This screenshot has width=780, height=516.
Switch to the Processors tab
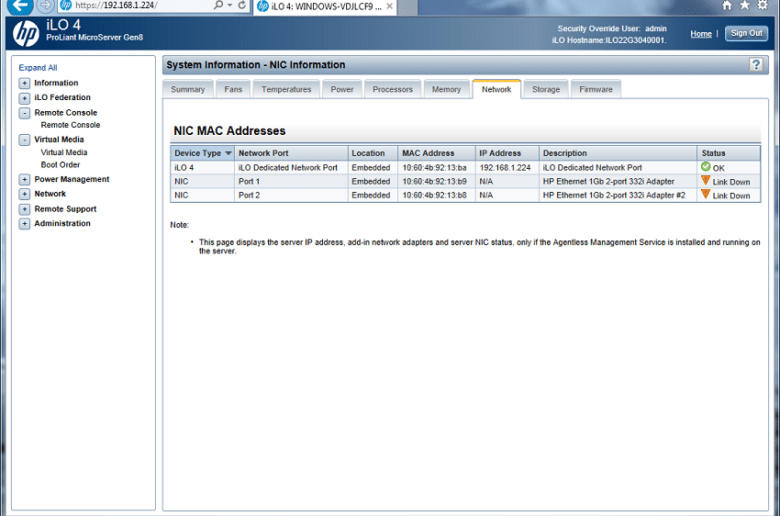point(392,90)
